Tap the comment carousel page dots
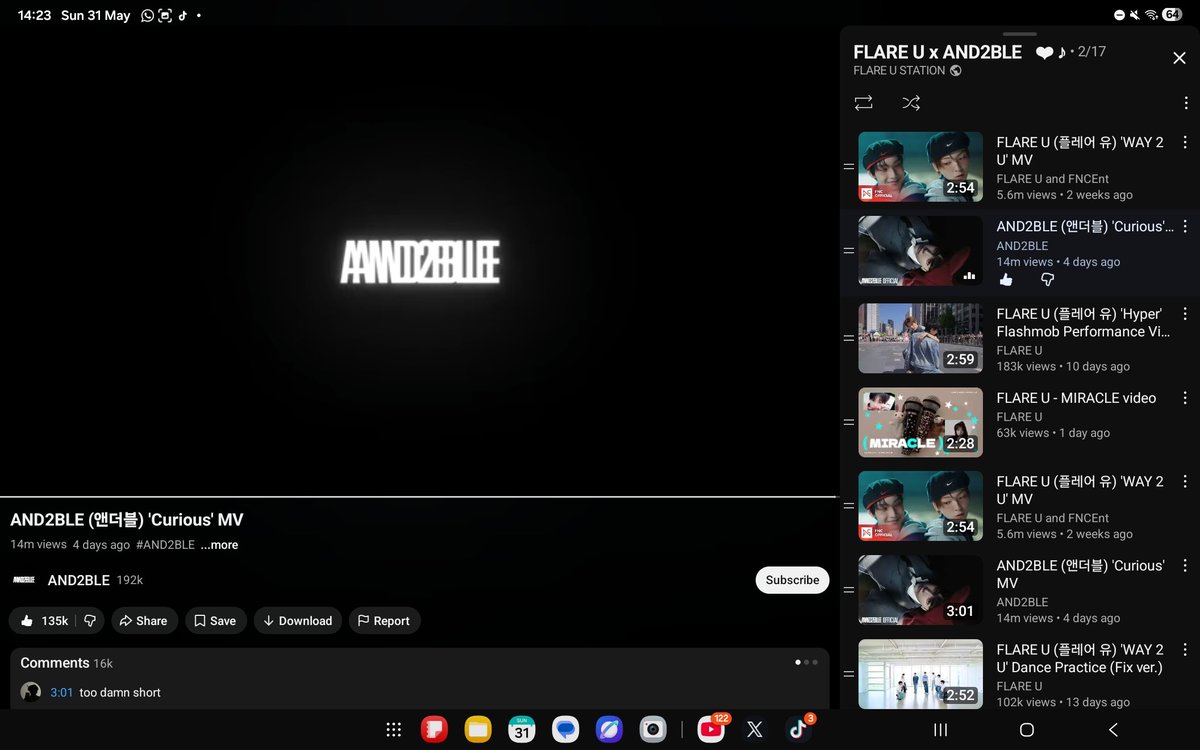Viewport: 1200px width, 750px height. [x=806, y=662]
